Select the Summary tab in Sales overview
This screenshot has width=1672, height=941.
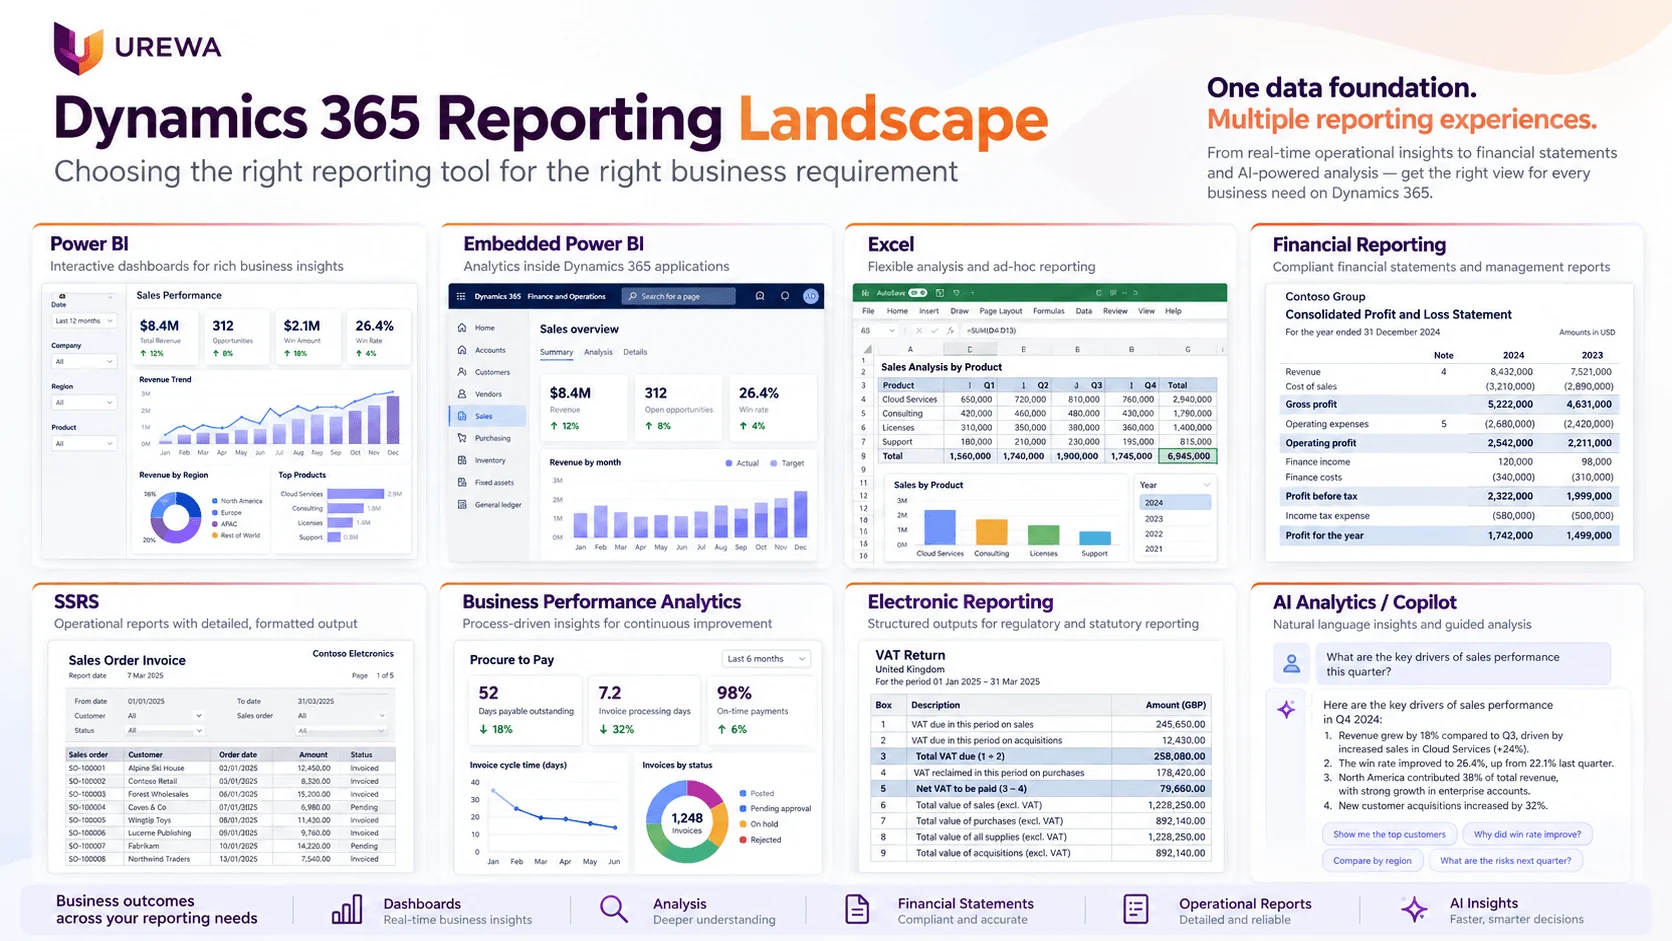[556, 352]
